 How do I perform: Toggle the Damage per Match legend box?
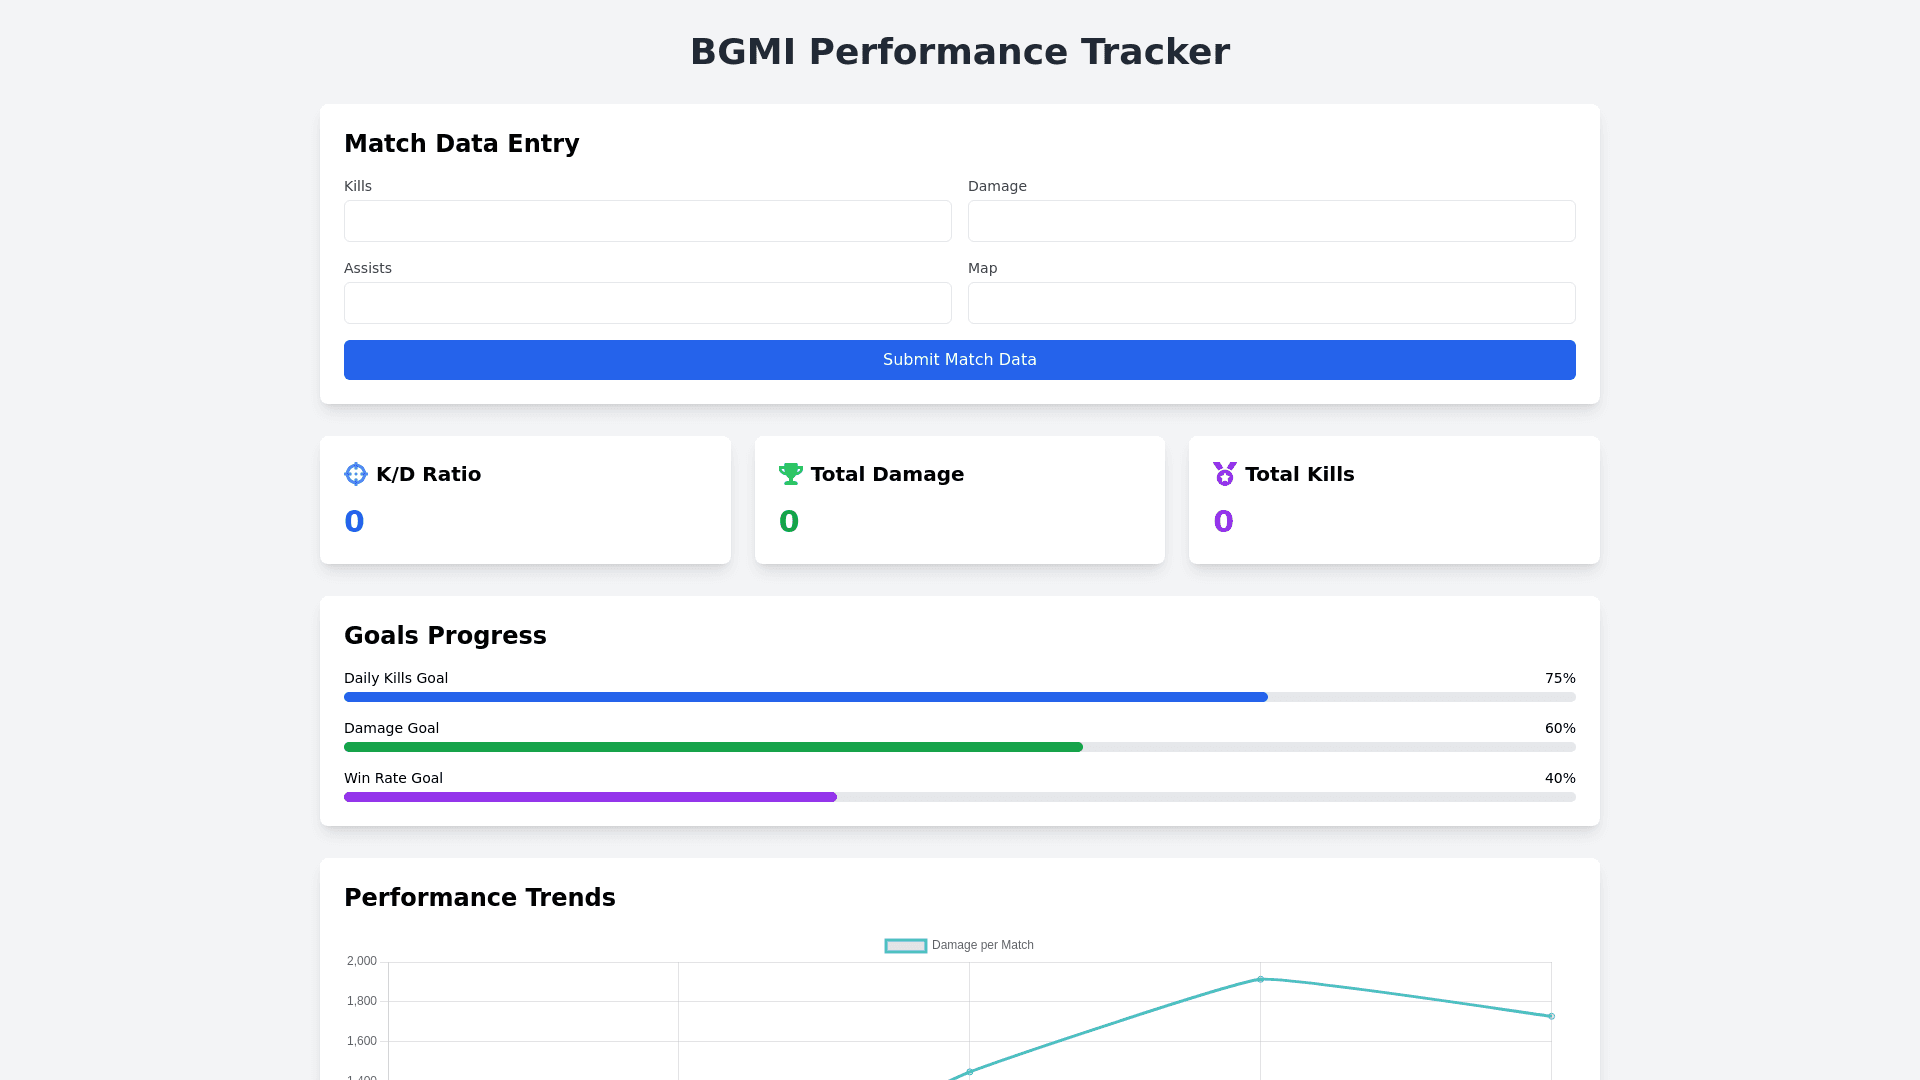click(x=906, y=946)
